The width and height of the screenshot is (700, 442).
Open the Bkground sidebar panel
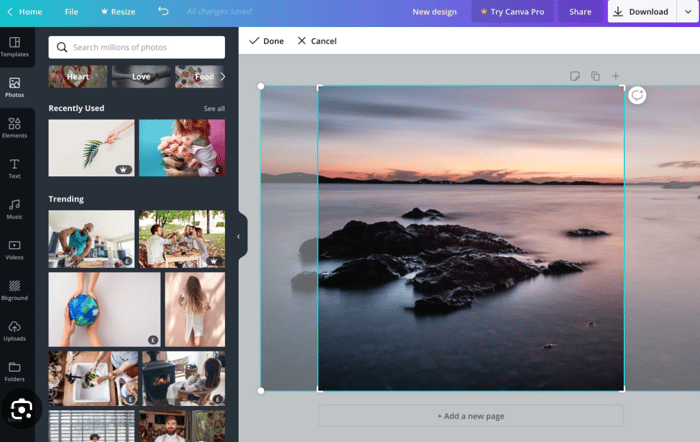click(x=15, y=291)
